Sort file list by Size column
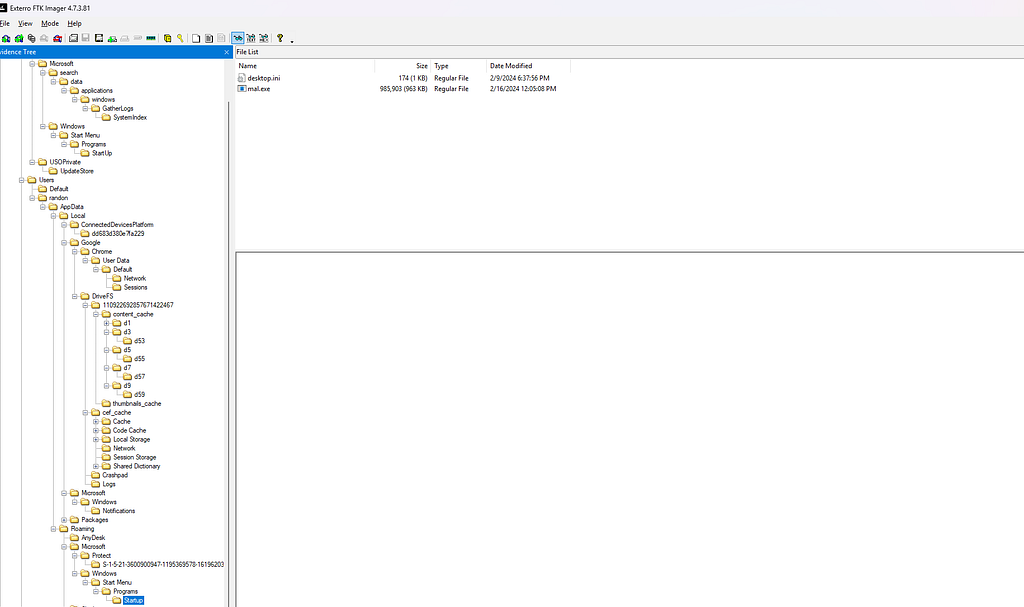Image resolution: width=1024 pixels, height=607 pixels. coord(403,66)
